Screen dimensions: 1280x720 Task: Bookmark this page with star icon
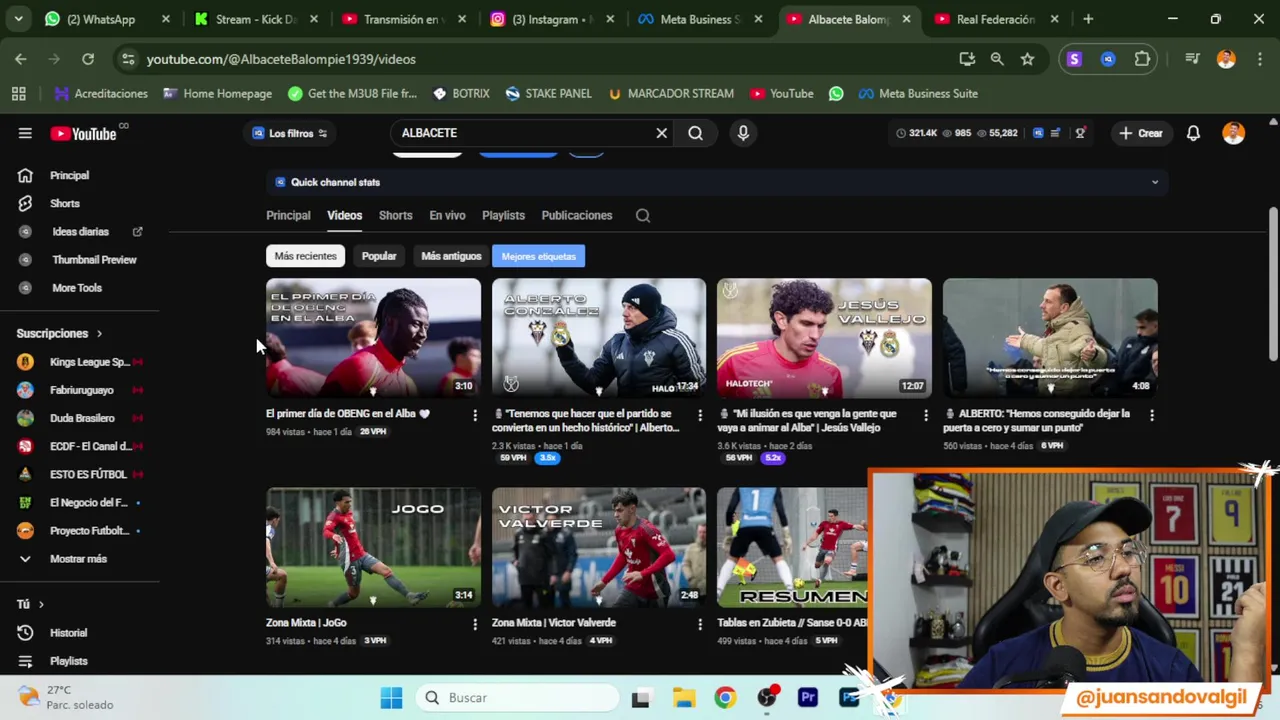tap(1027, 59)
